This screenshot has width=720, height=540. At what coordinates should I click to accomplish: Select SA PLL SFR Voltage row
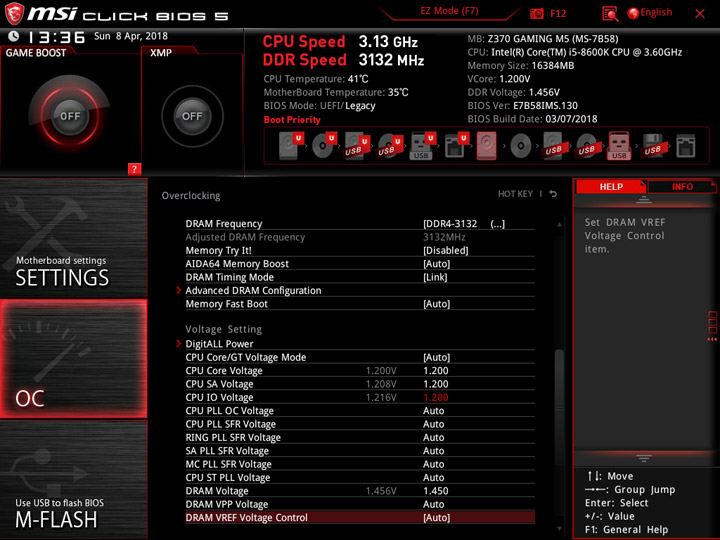point(360,450)
